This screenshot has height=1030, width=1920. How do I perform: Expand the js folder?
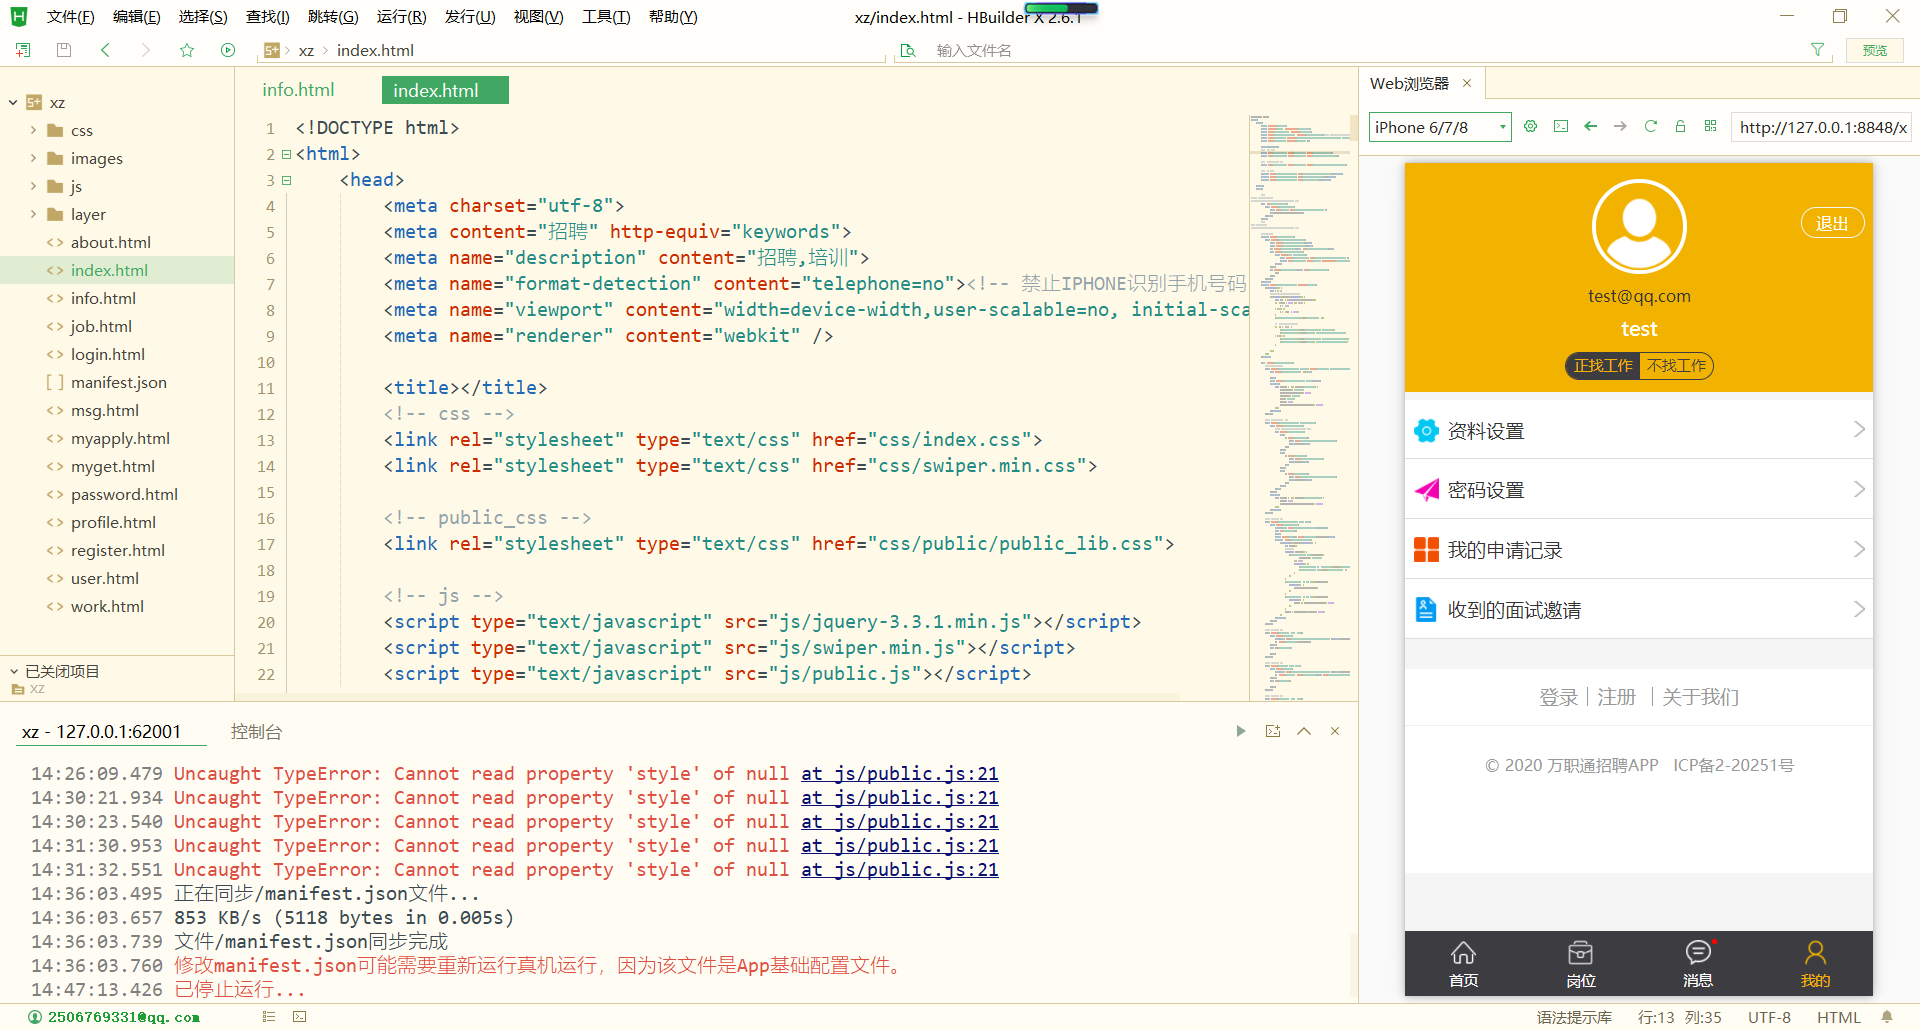(x=33, y=186)
